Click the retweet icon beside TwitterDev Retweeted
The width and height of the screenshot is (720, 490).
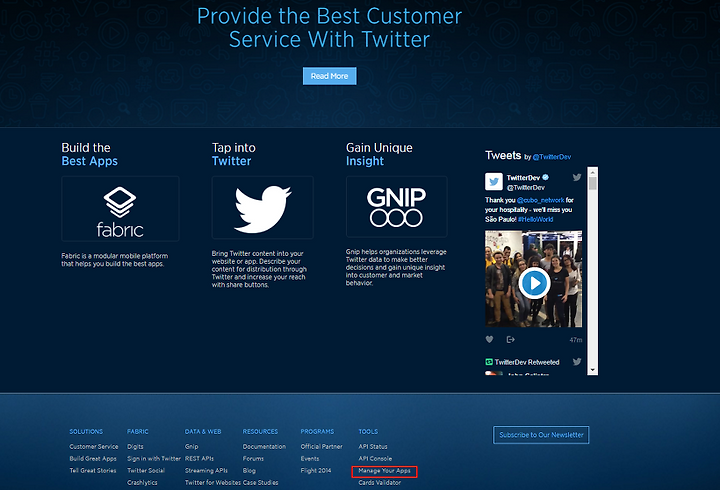pyautogui.click(x=489, y=362)
